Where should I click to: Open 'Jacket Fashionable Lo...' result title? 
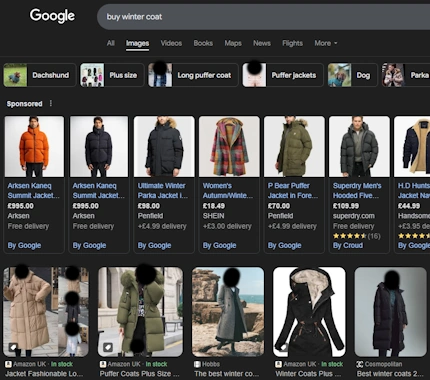(44, 374)
